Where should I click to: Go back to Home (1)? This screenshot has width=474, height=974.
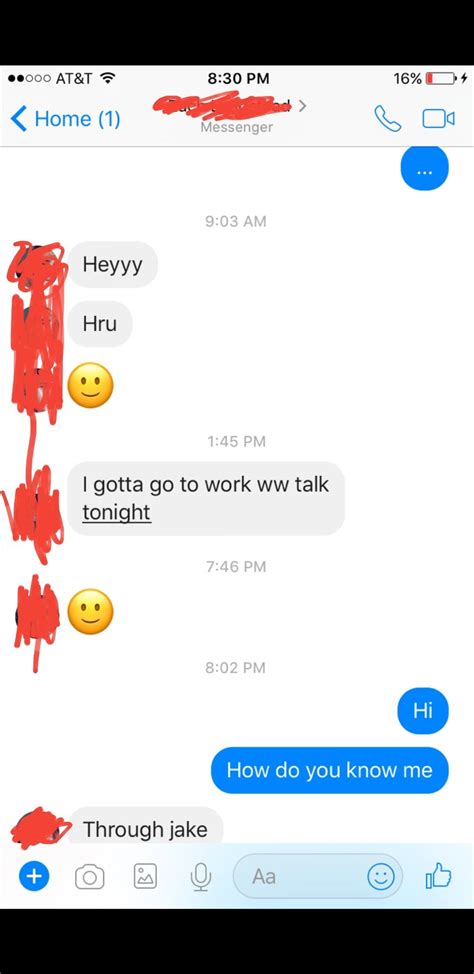66,118
